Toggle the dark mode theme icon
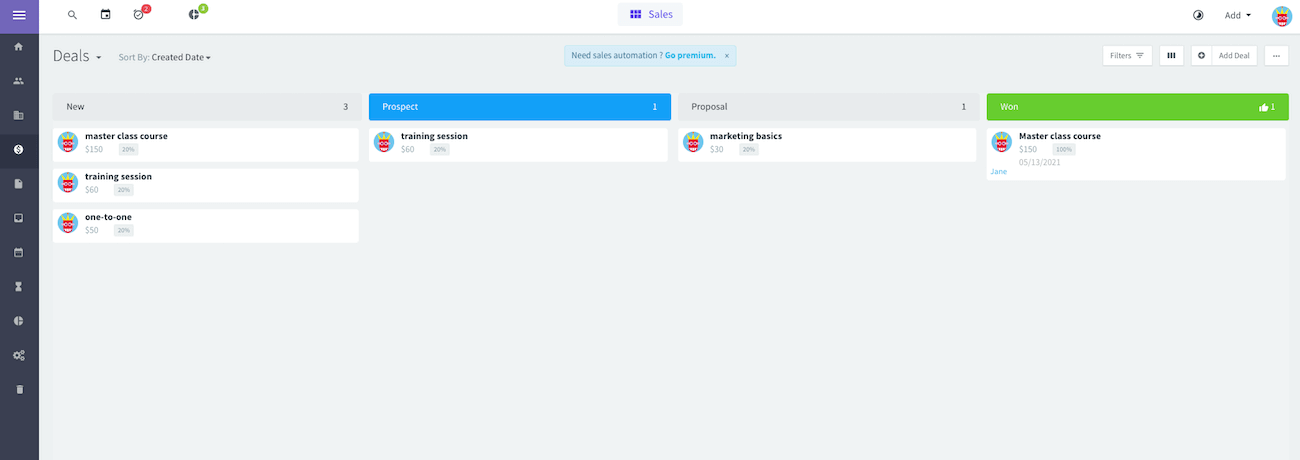This screenshot has height=460, width=1300. click(x=1199, y=15)
